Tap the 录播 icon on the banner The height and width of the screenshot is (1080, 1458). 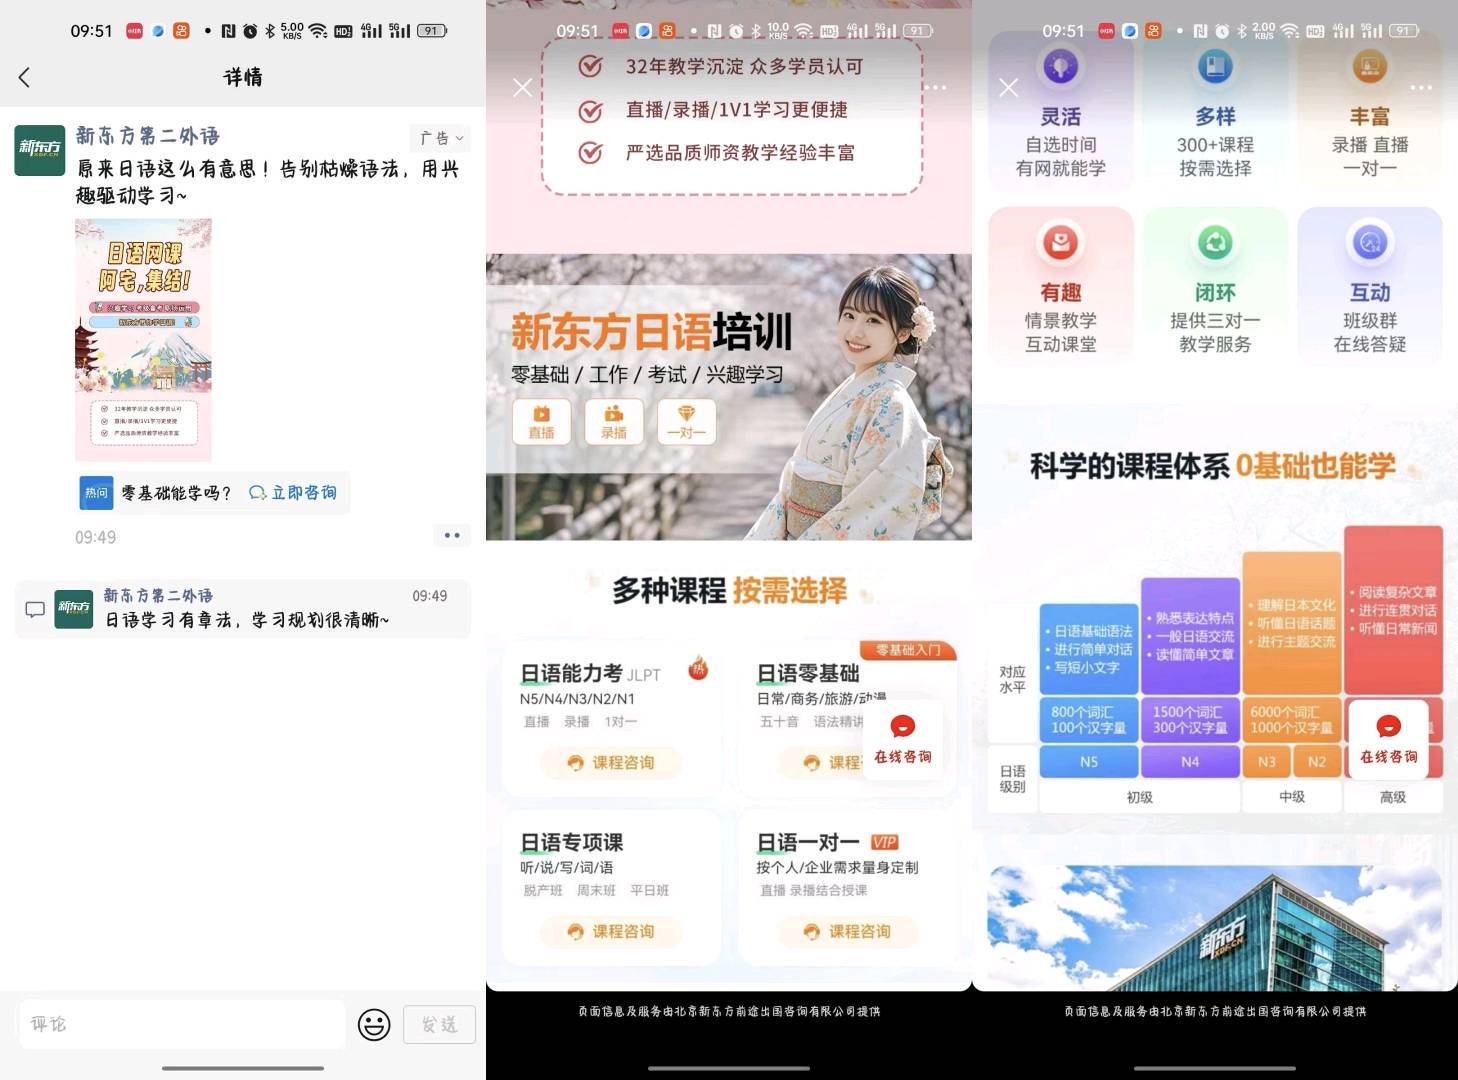pyautogui.click(x=614, y=421)
